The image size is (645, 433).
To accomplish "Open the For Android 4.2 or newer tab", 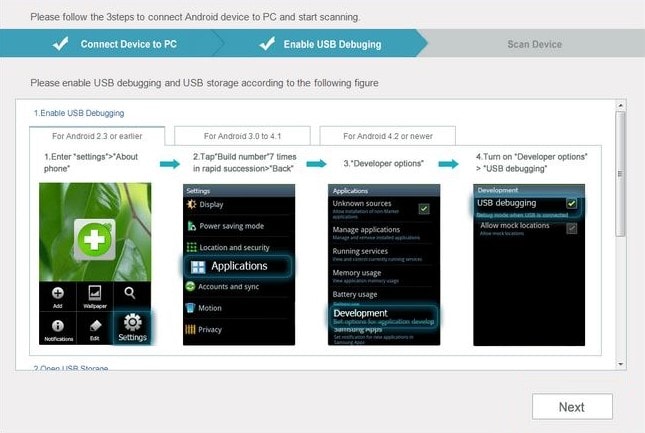I will pos(387,136).
